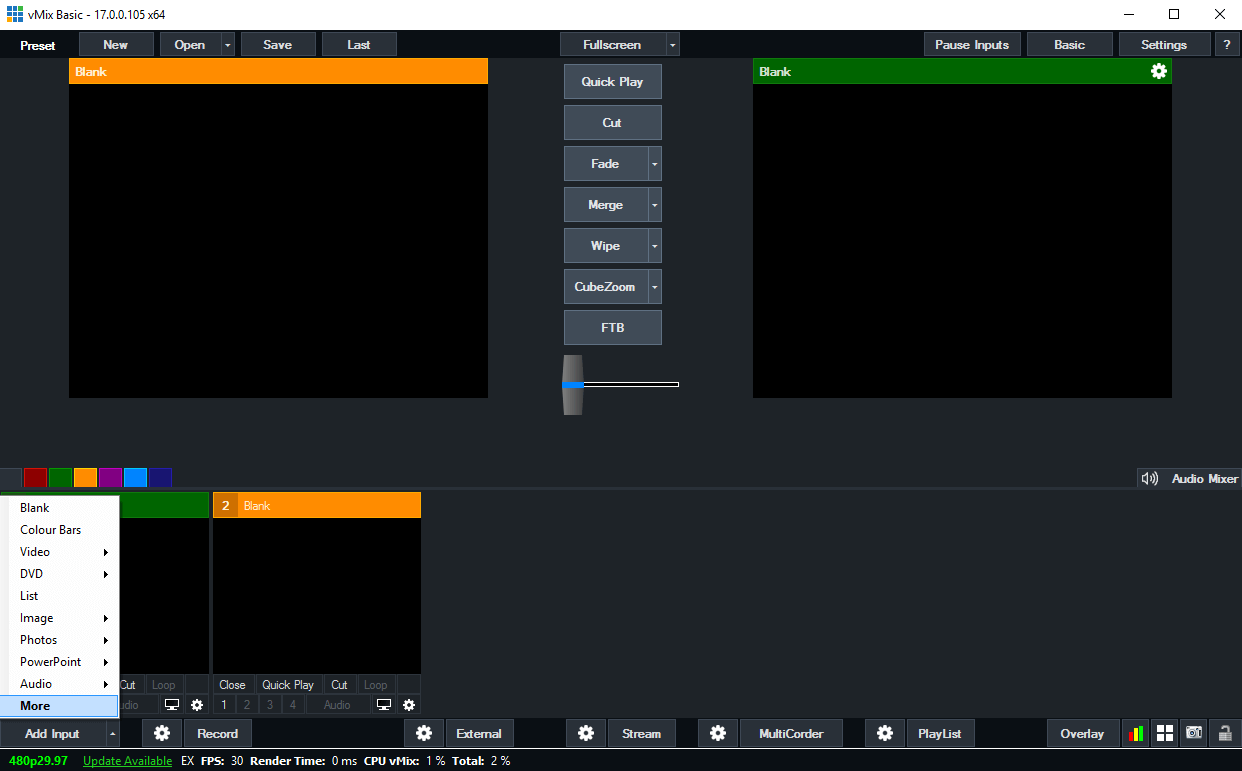Open the Audio Mixer panel

1203,478
